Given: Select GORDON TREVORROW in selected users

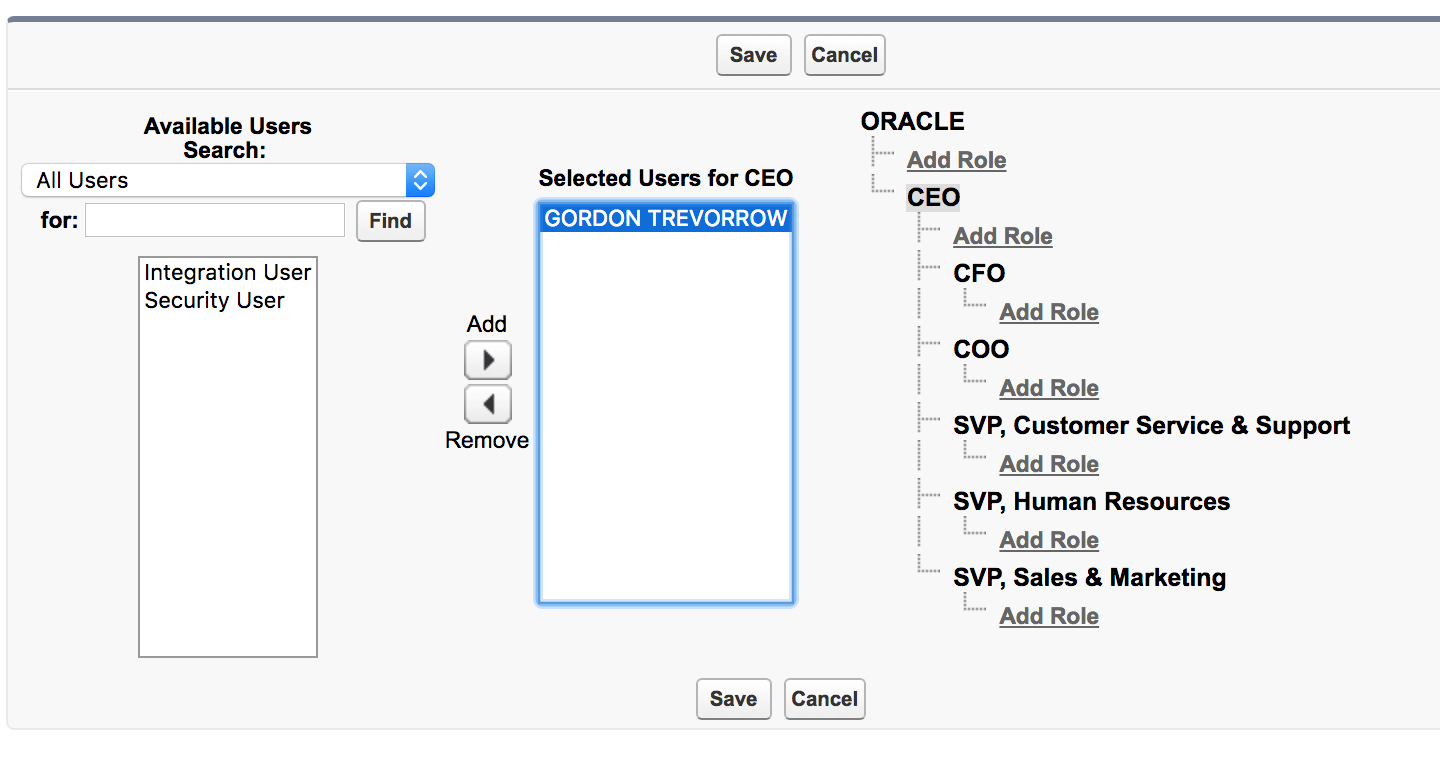Looking at the screenshot, I should coord(666,218).
